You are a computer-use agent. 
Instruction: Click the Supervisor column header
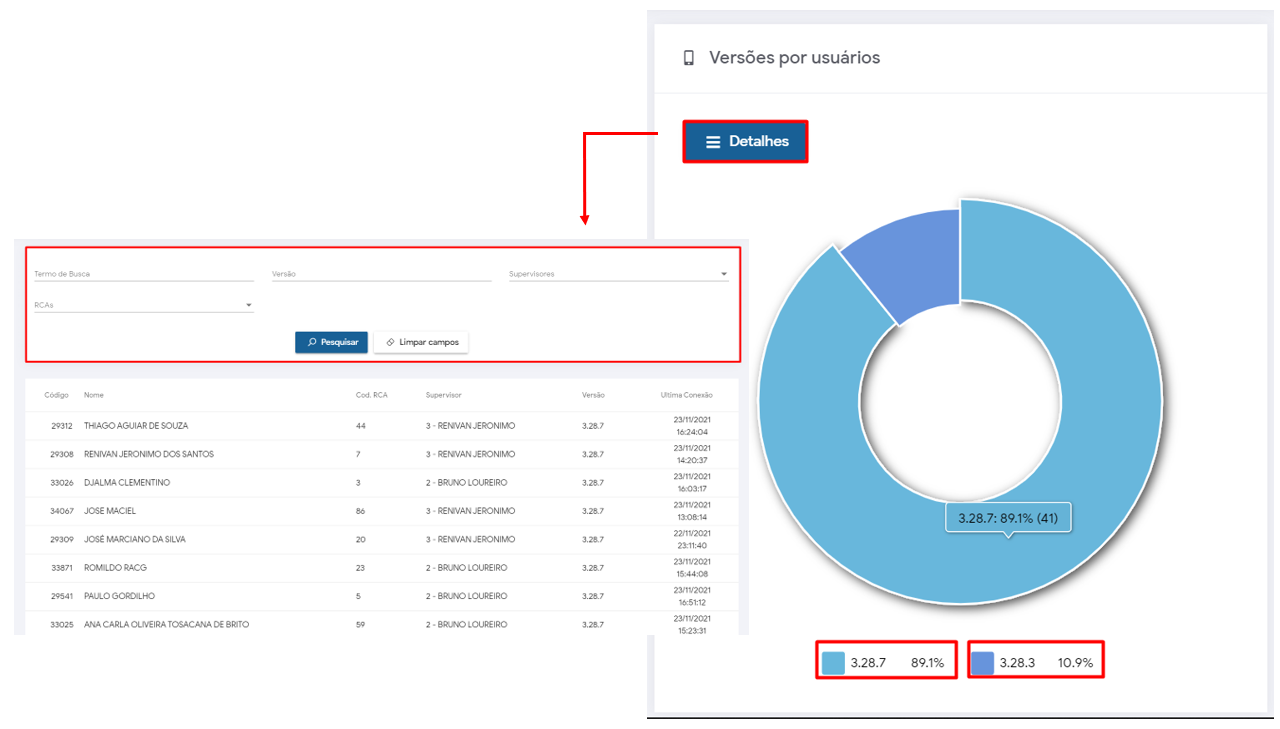443,395
